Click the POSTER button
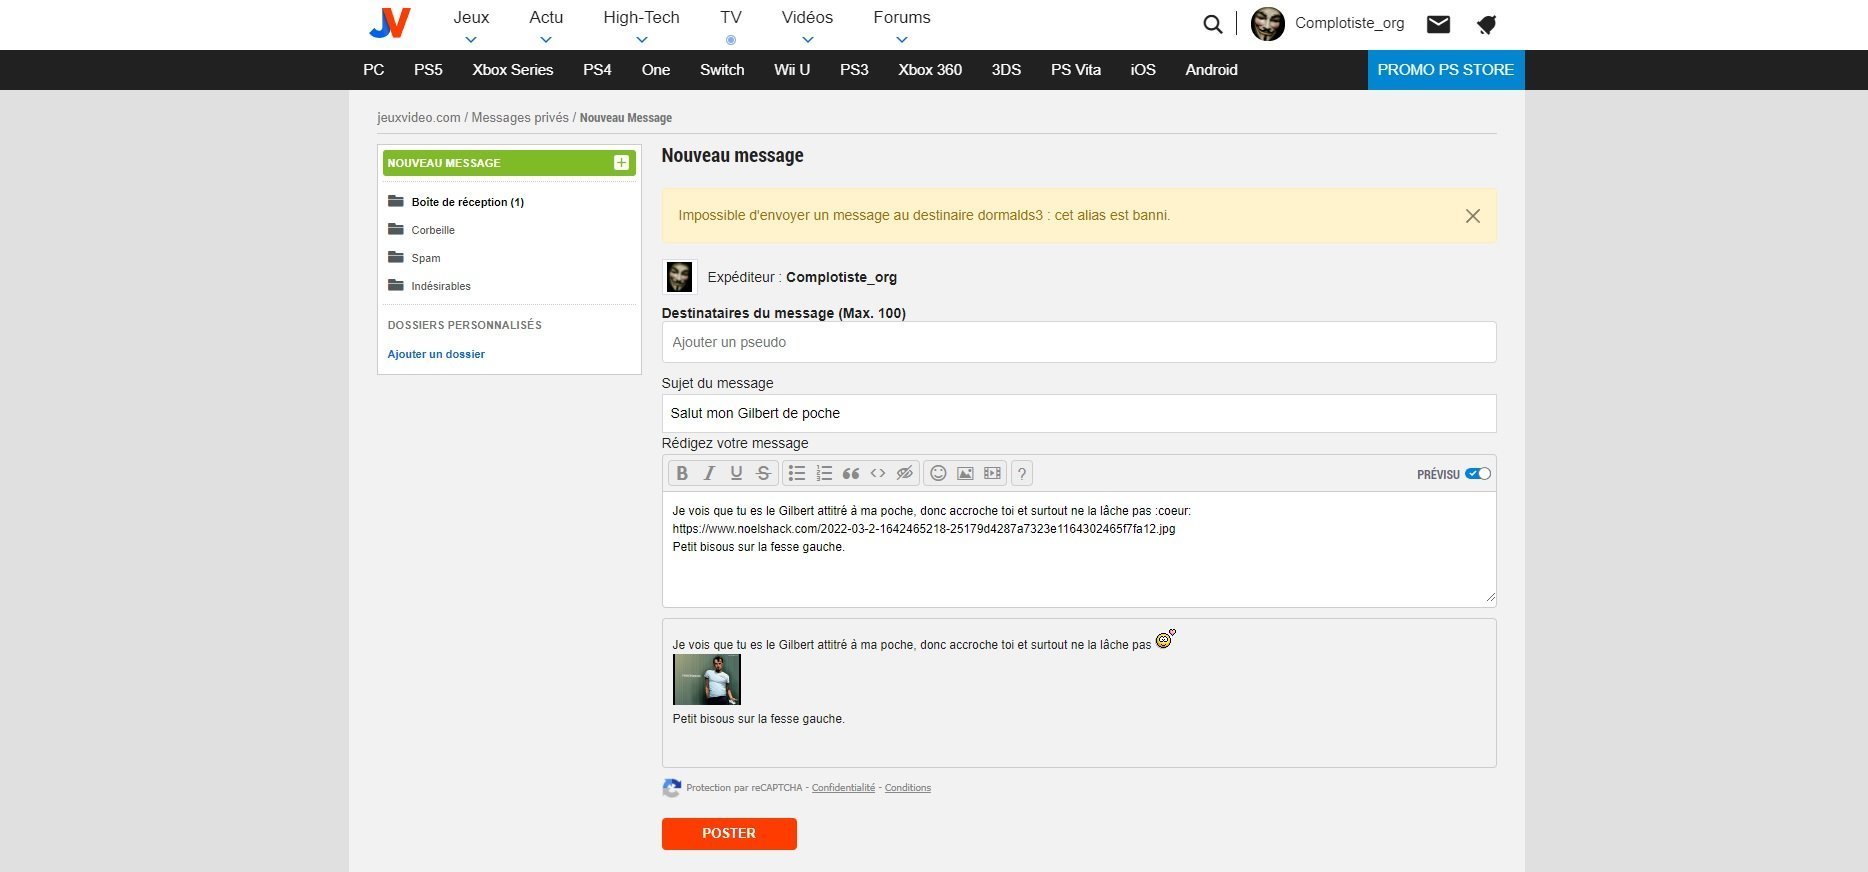 729,833
